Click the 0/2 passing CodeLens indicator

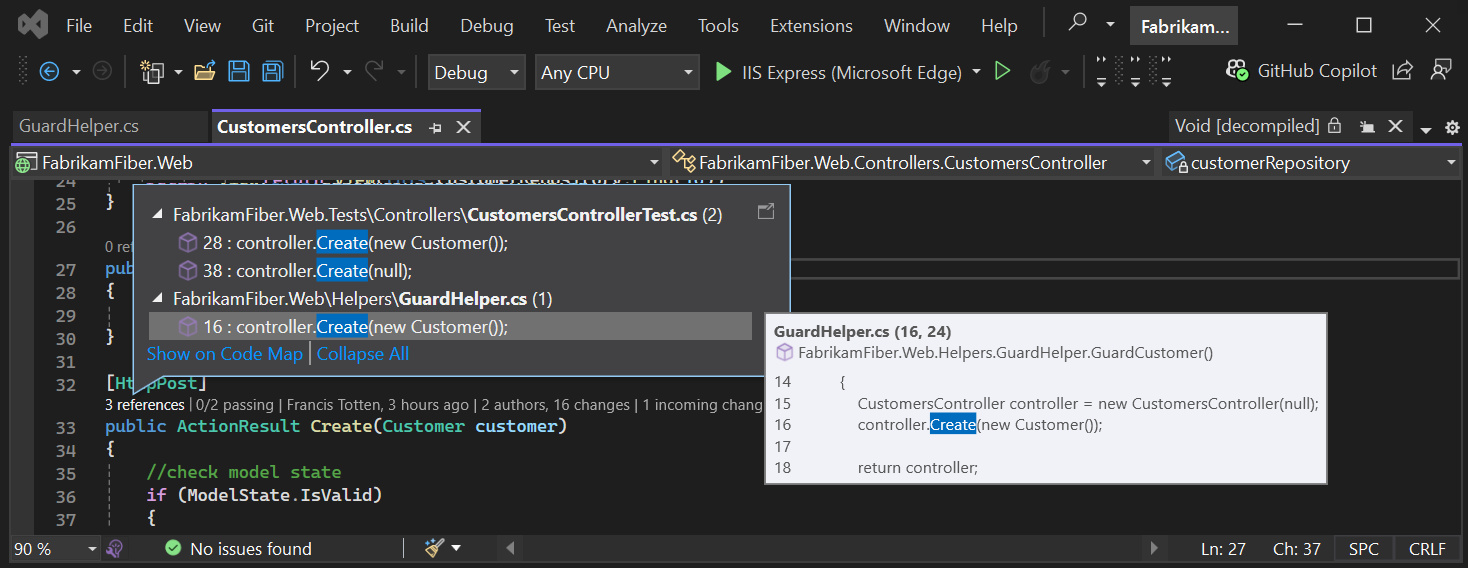tap(237, 405)
